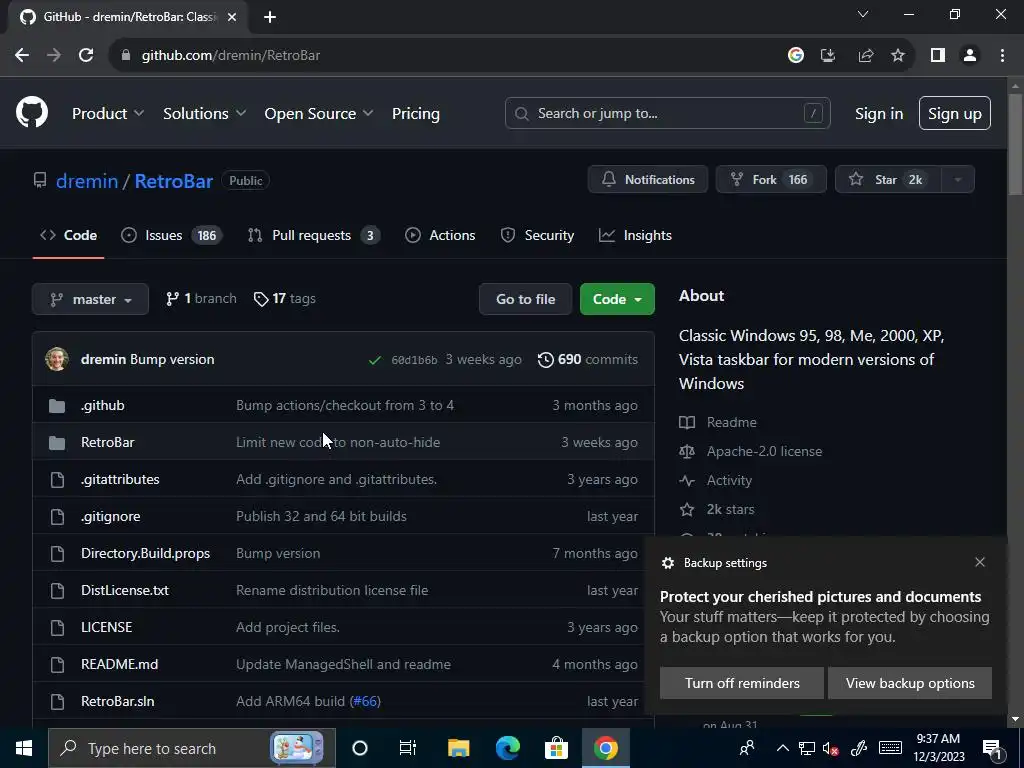Screen dimensions: 1024x768
Task: Show hidden system tray icons
Action: [782, 748]
